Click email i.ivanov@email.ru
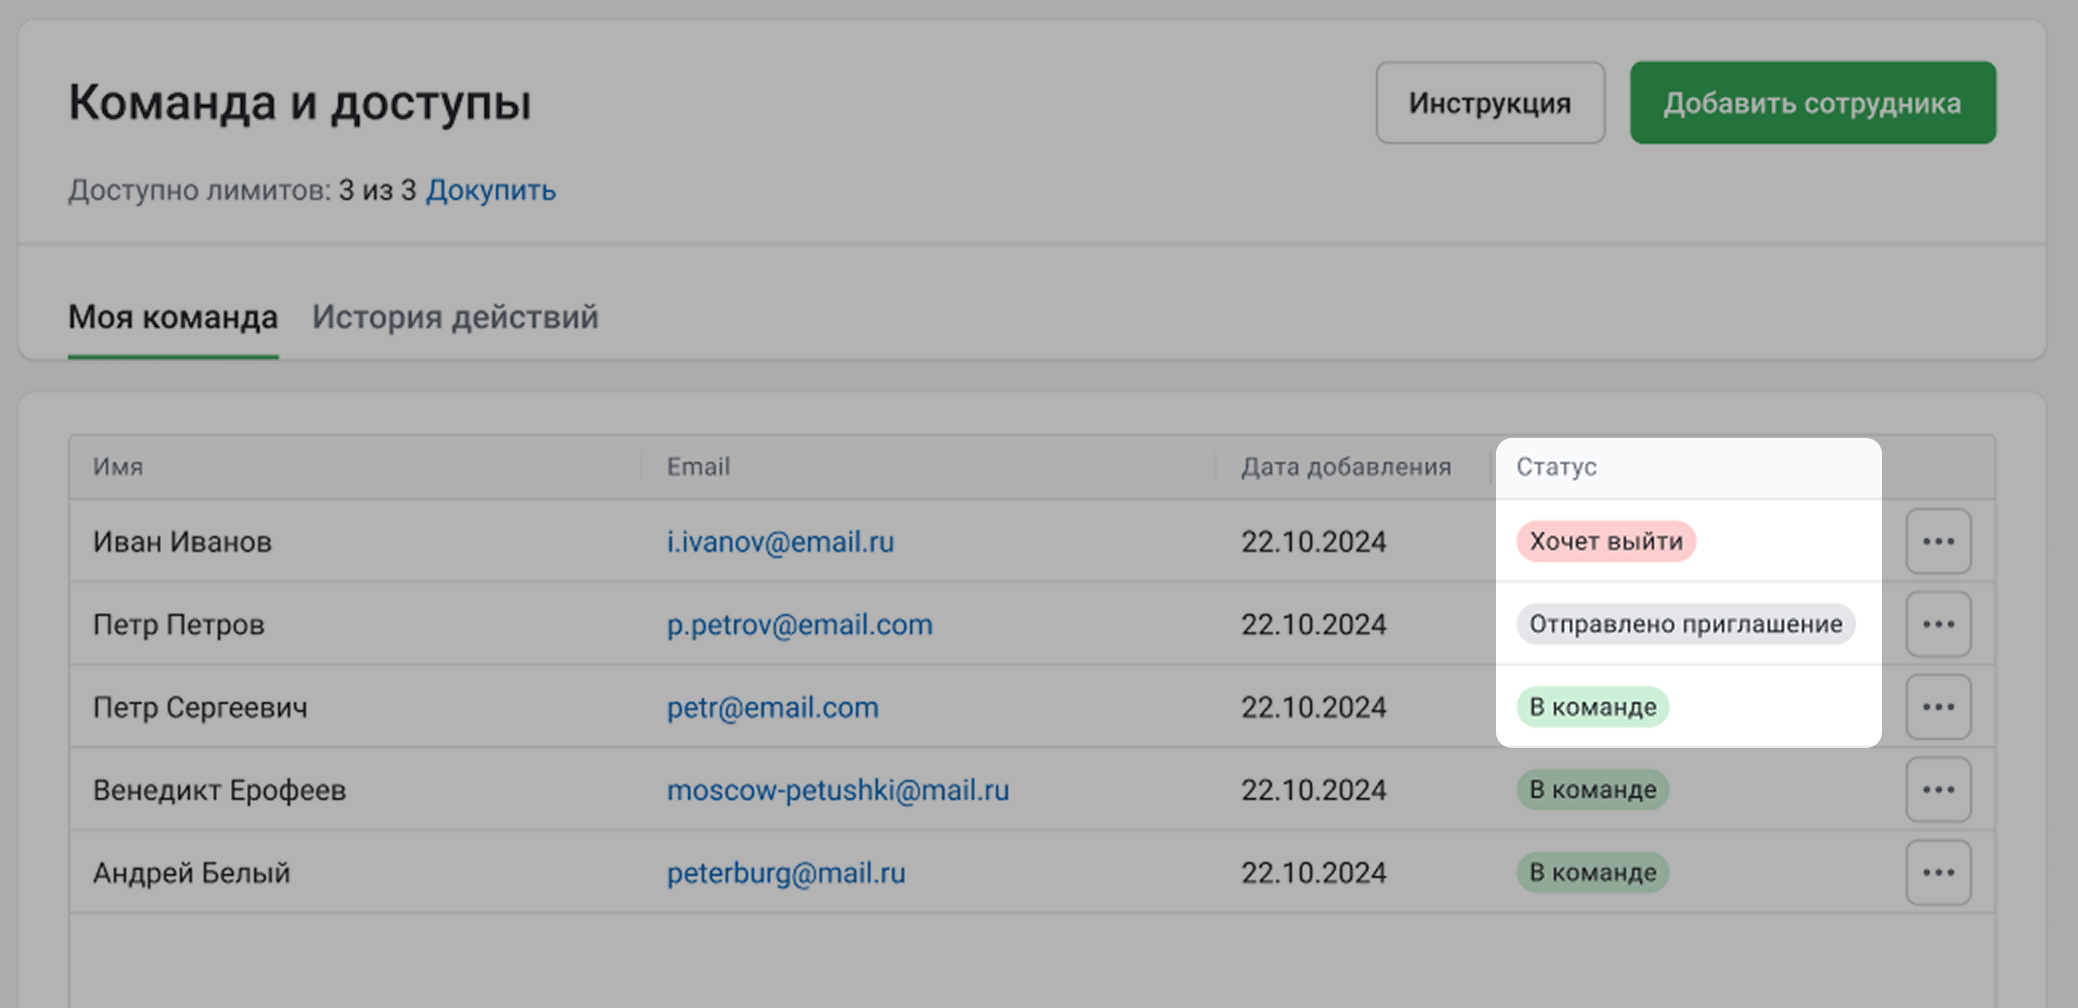Image resolution: width=2078 pixels, height=1008 pixels. coord(780,541)
